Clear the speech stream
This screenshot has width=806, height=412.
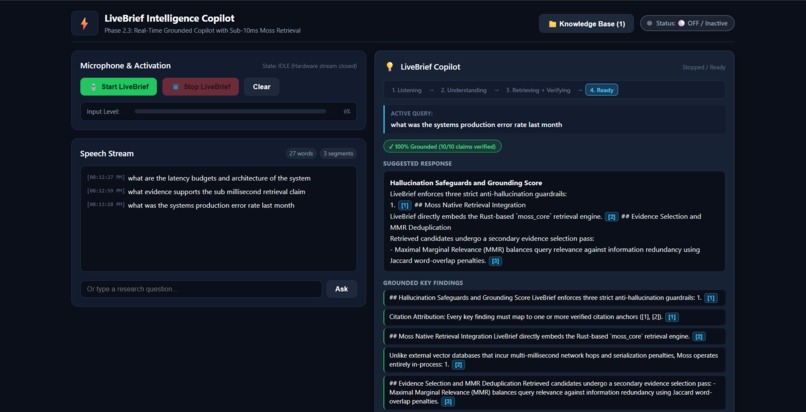(x=262, y=87)
